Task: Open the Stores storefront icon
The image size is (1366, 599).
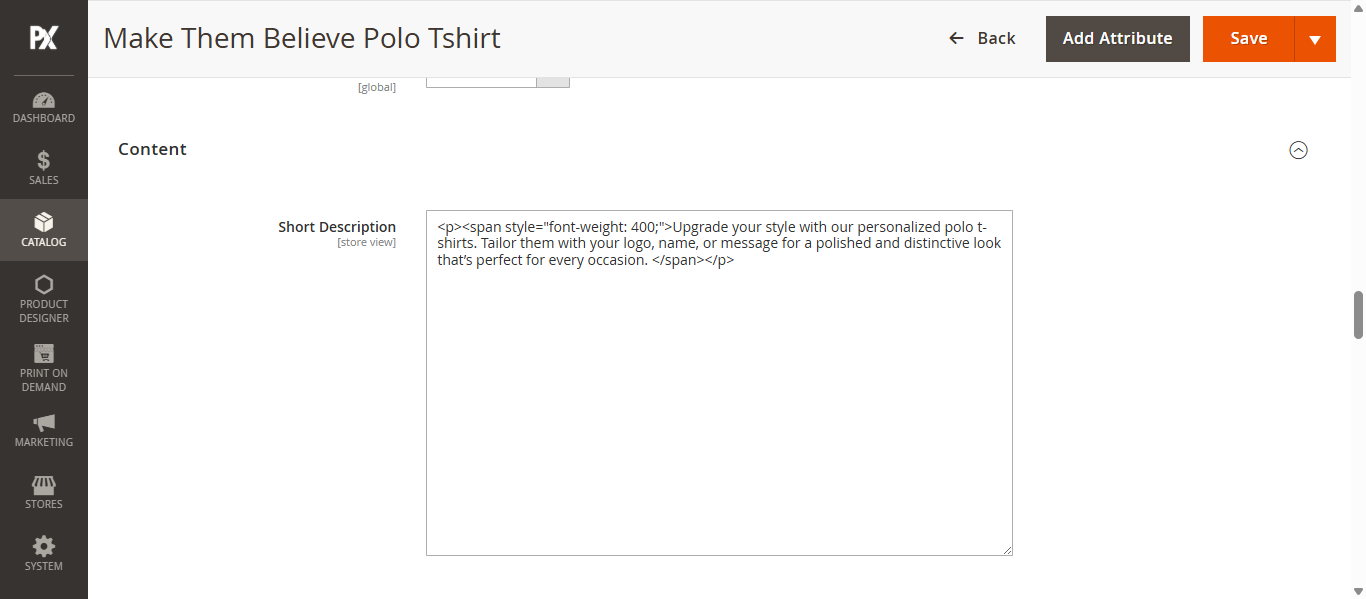Action: pos(44,485)
